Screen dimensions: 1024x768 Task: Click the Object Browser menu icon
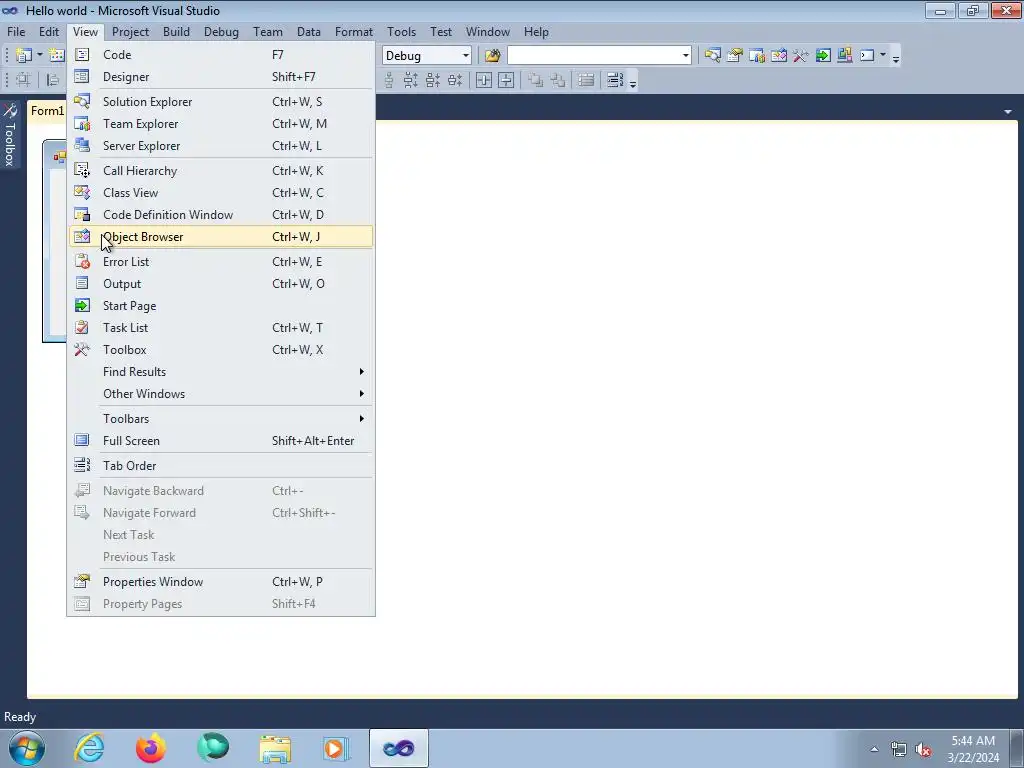click(82, 237)
